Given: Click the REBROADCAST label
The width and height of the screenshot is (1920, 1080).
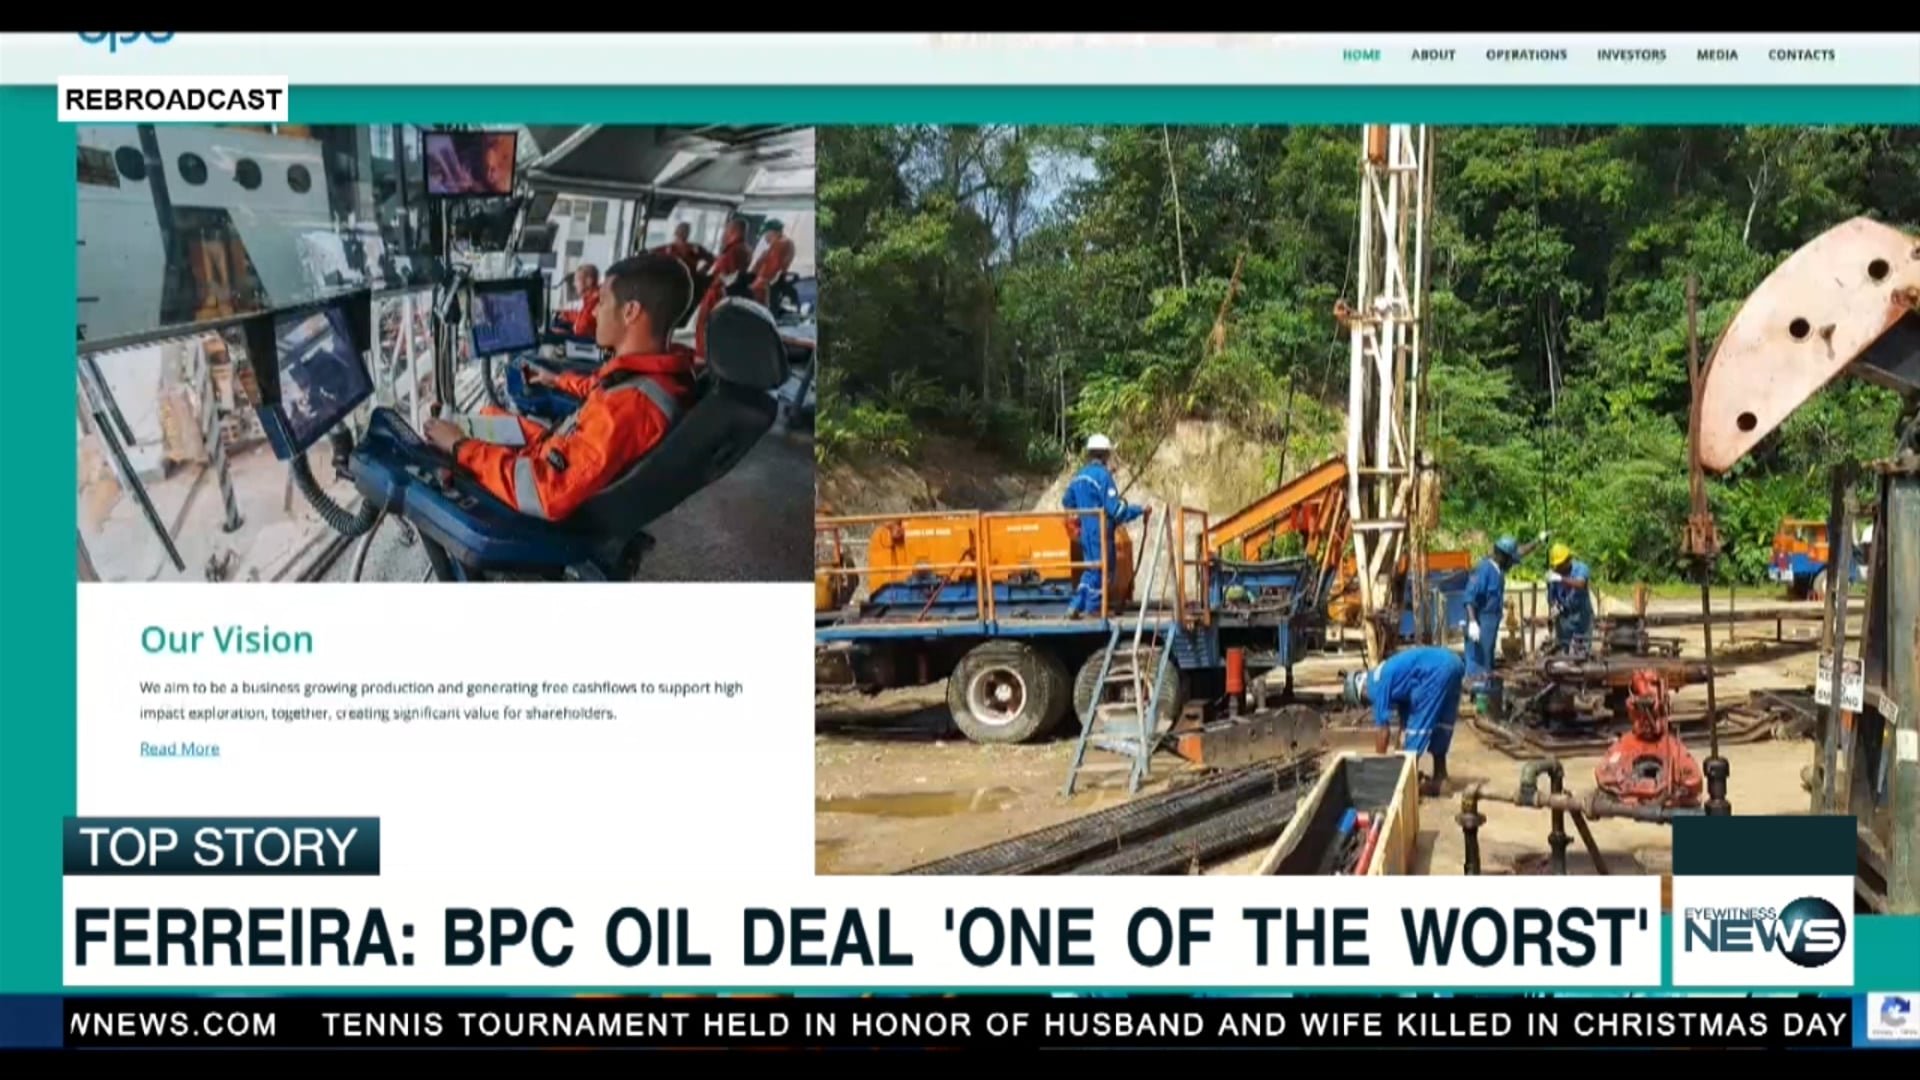Looking at the screenshot, I should point(173,99).
